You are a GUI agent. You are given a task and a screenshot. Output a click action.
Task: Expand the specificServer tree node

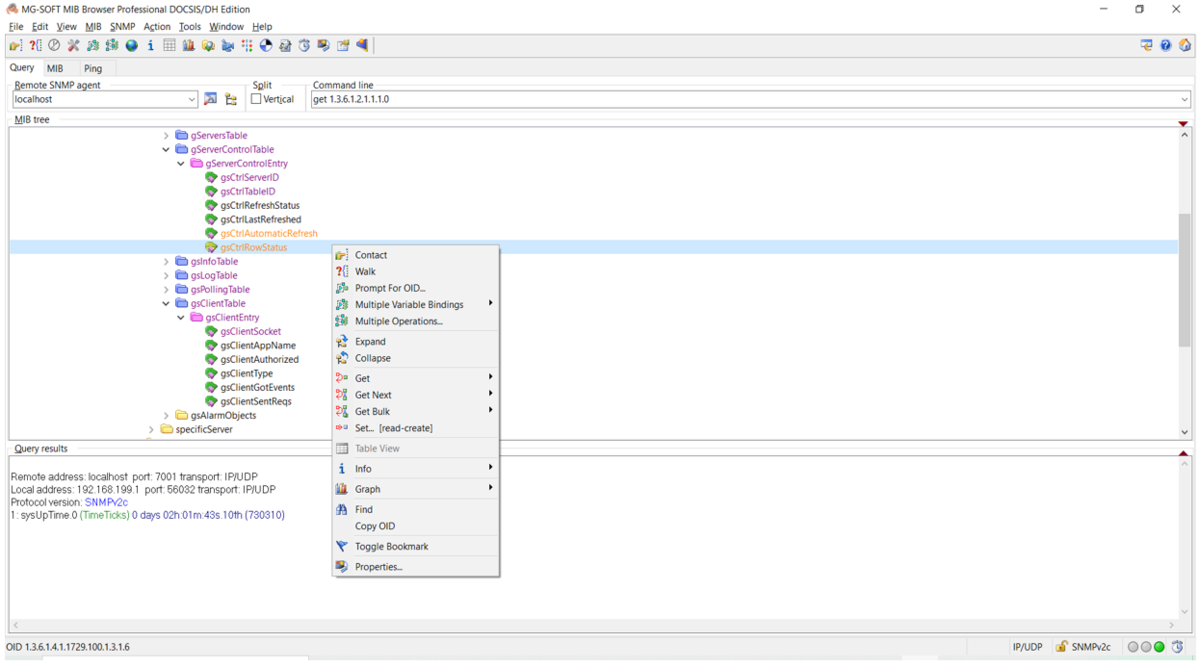pyautogui.click(x=151, y=429)
